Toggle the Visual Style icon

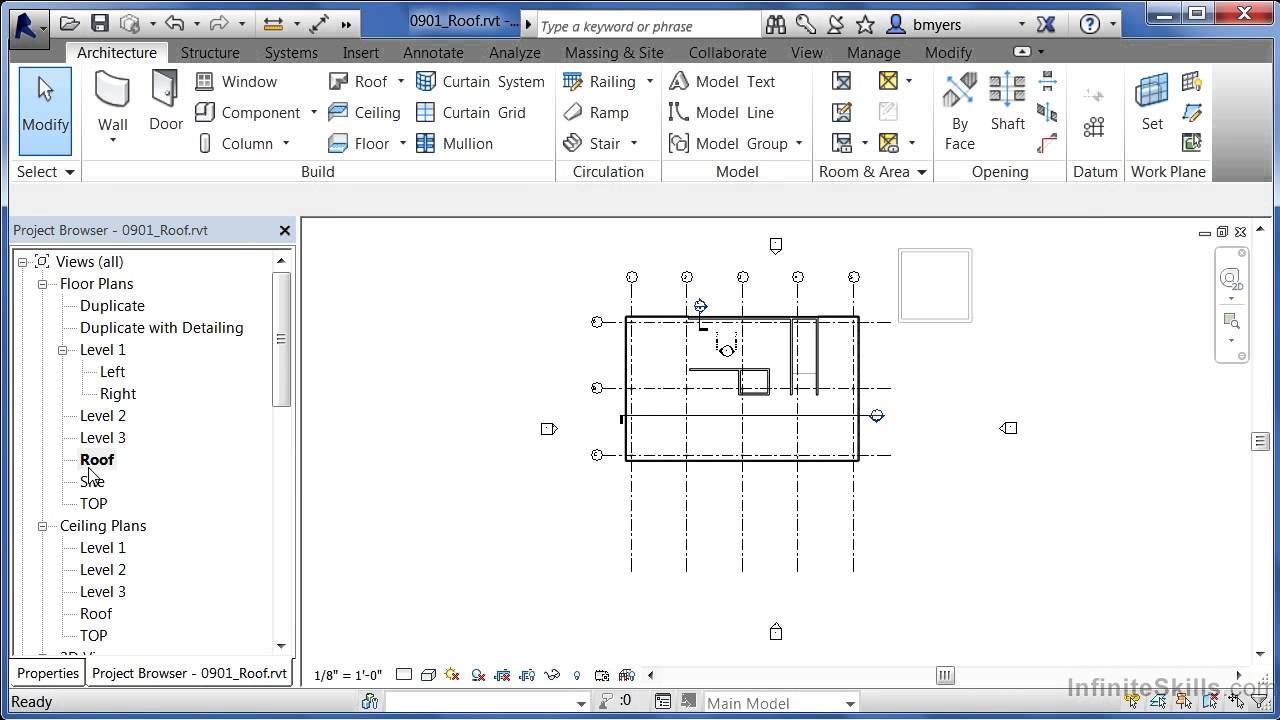pos(428,675)
